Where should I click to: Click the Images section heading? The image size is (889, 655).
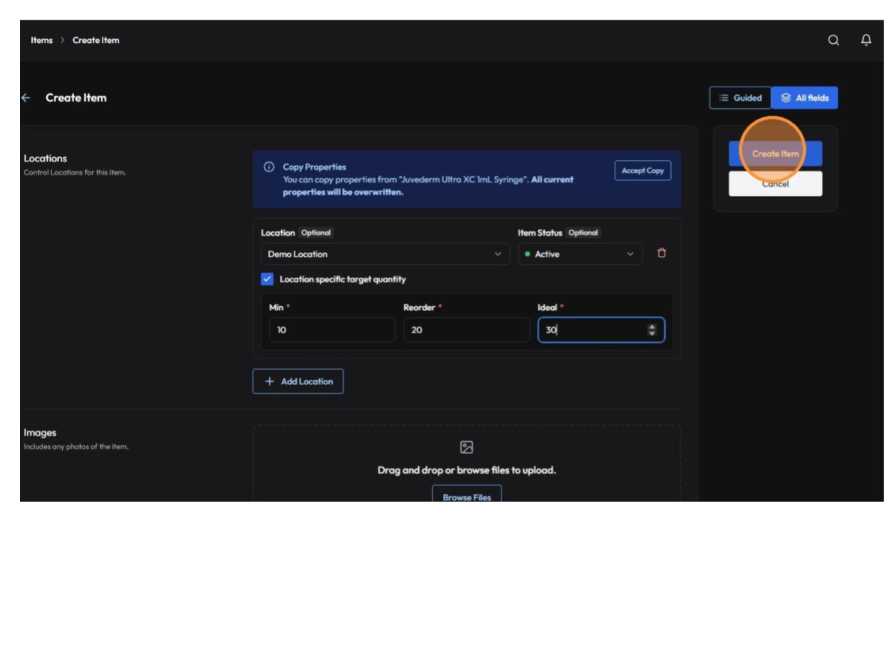(x=40, y=432)
